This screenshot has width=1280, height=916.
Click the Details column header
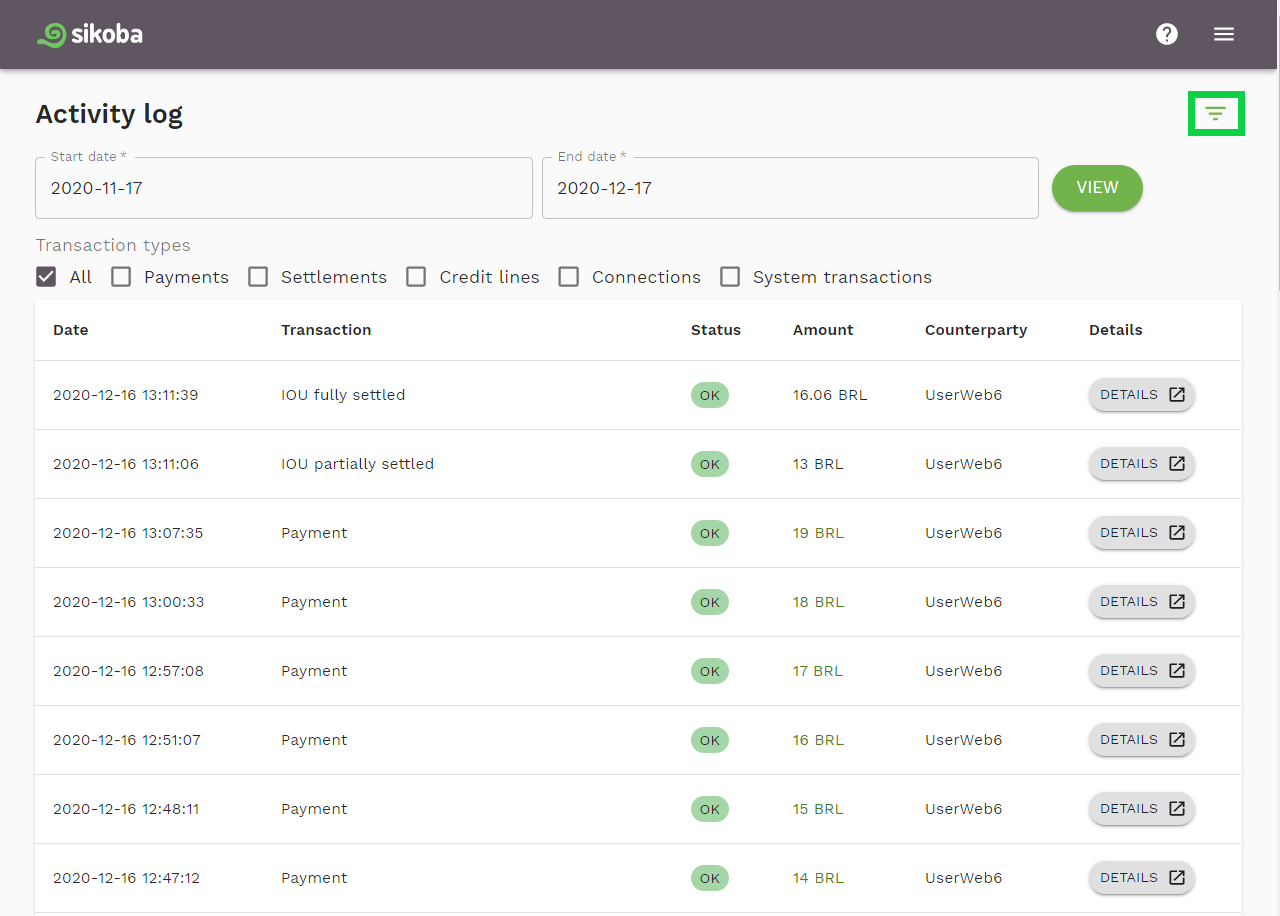tap(1116, 330)
